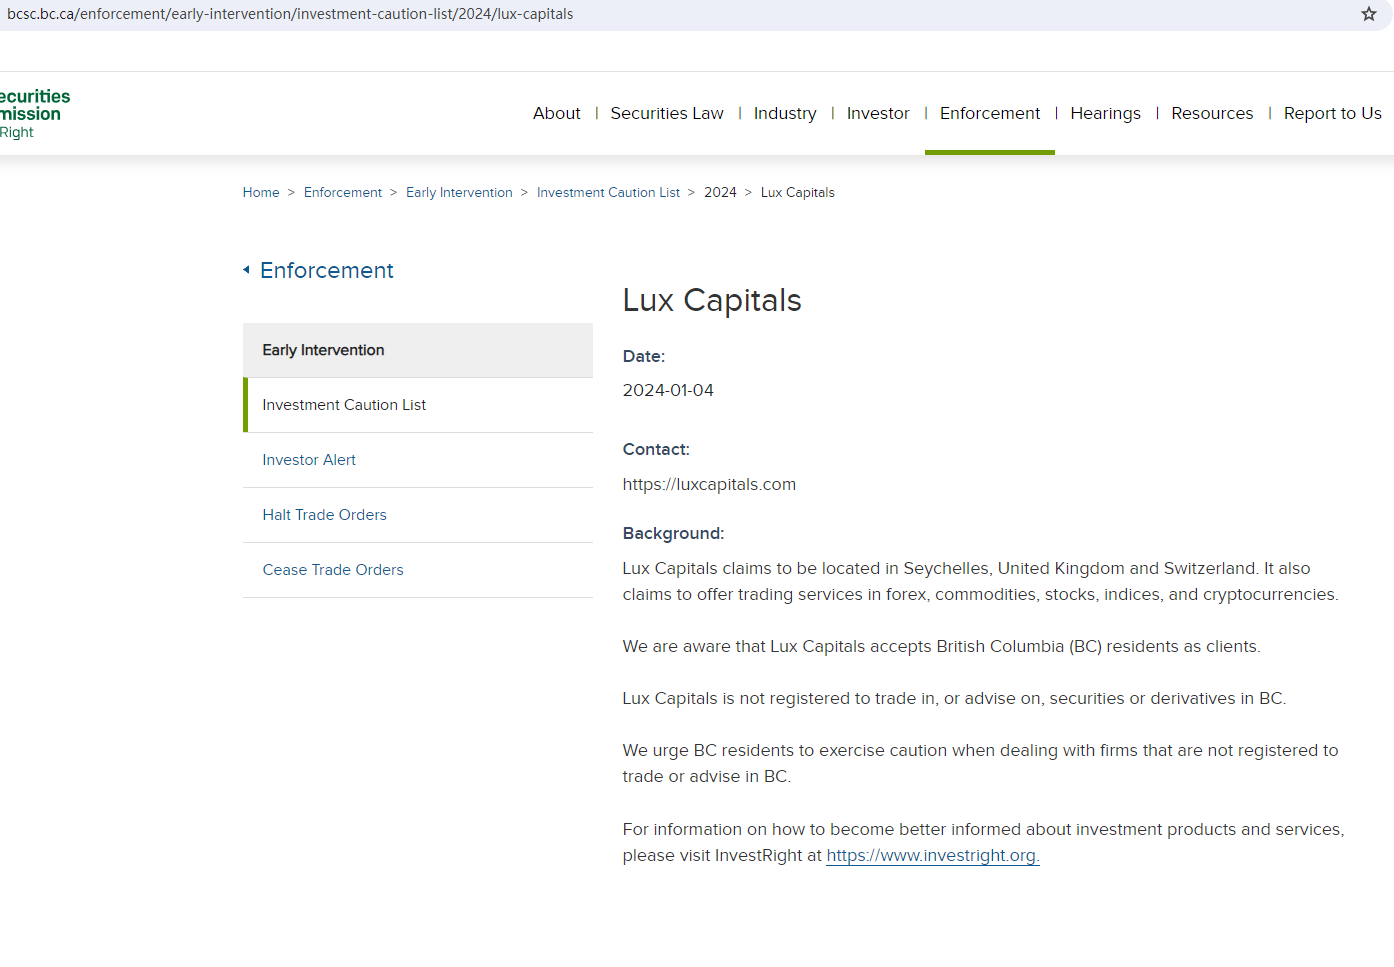
Task: Open the Resources menu
Action: [x=1212, y=113]
